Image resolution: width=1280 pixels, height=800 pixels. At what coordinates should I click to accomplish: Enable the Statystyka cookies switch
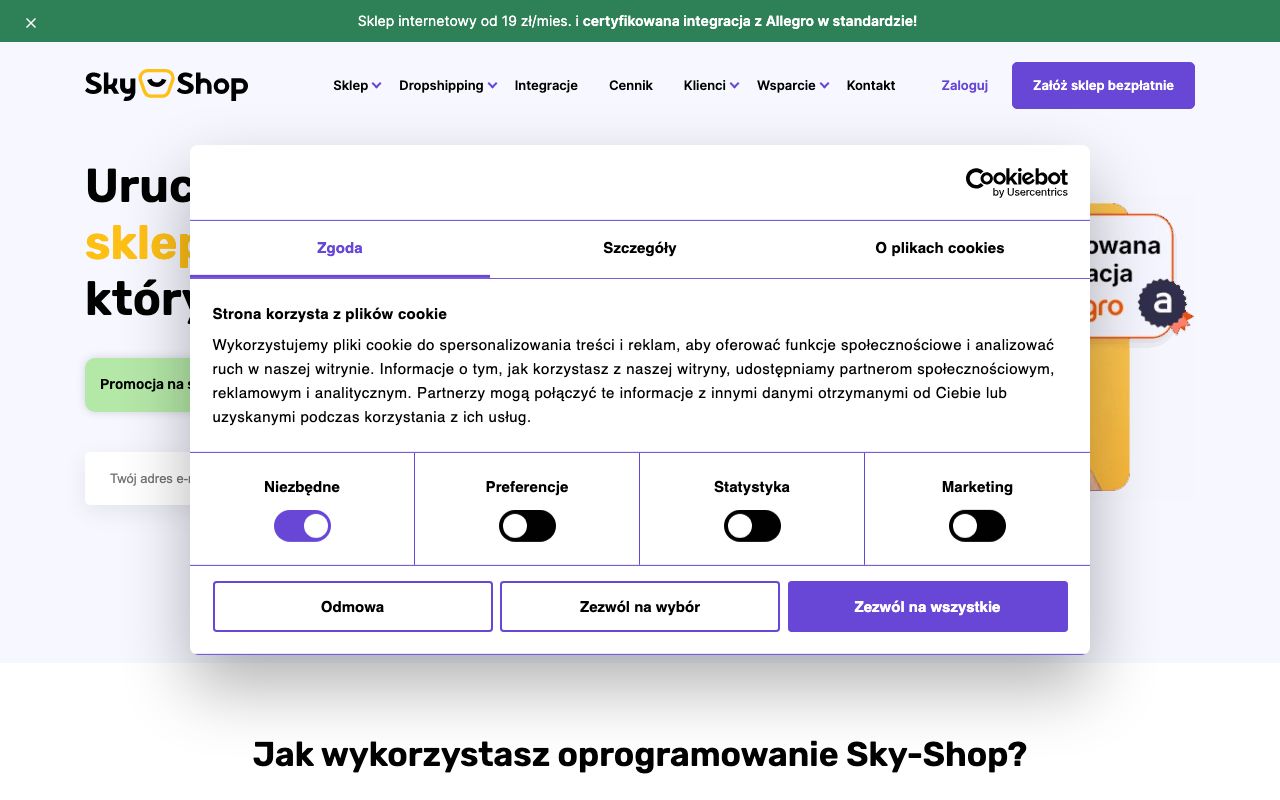point(752,526)
